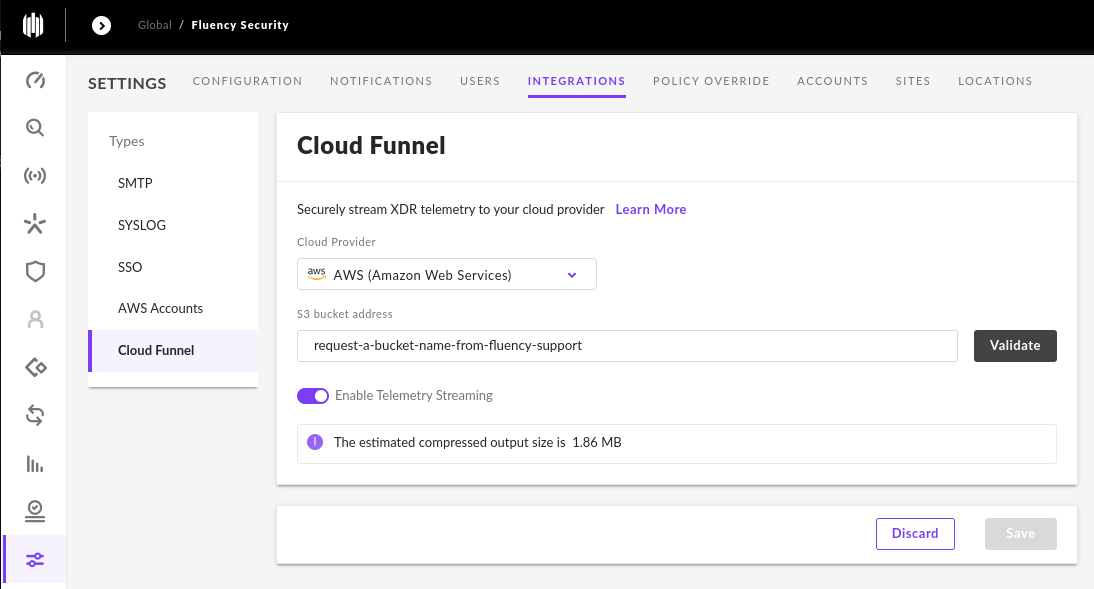The image size is (1094, 589).
Task: Toggle Enable Telemetry Streaming switch
Action: (x=313, y=396)
